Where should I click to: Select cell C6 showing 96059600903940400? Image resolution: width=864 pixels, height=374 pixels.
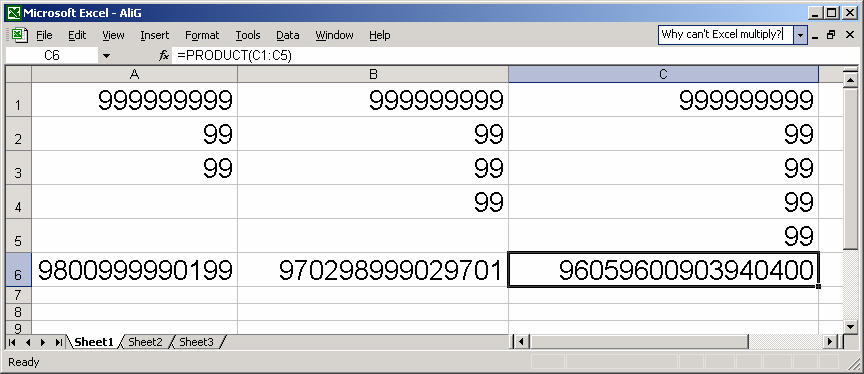(x=663, y=270)
